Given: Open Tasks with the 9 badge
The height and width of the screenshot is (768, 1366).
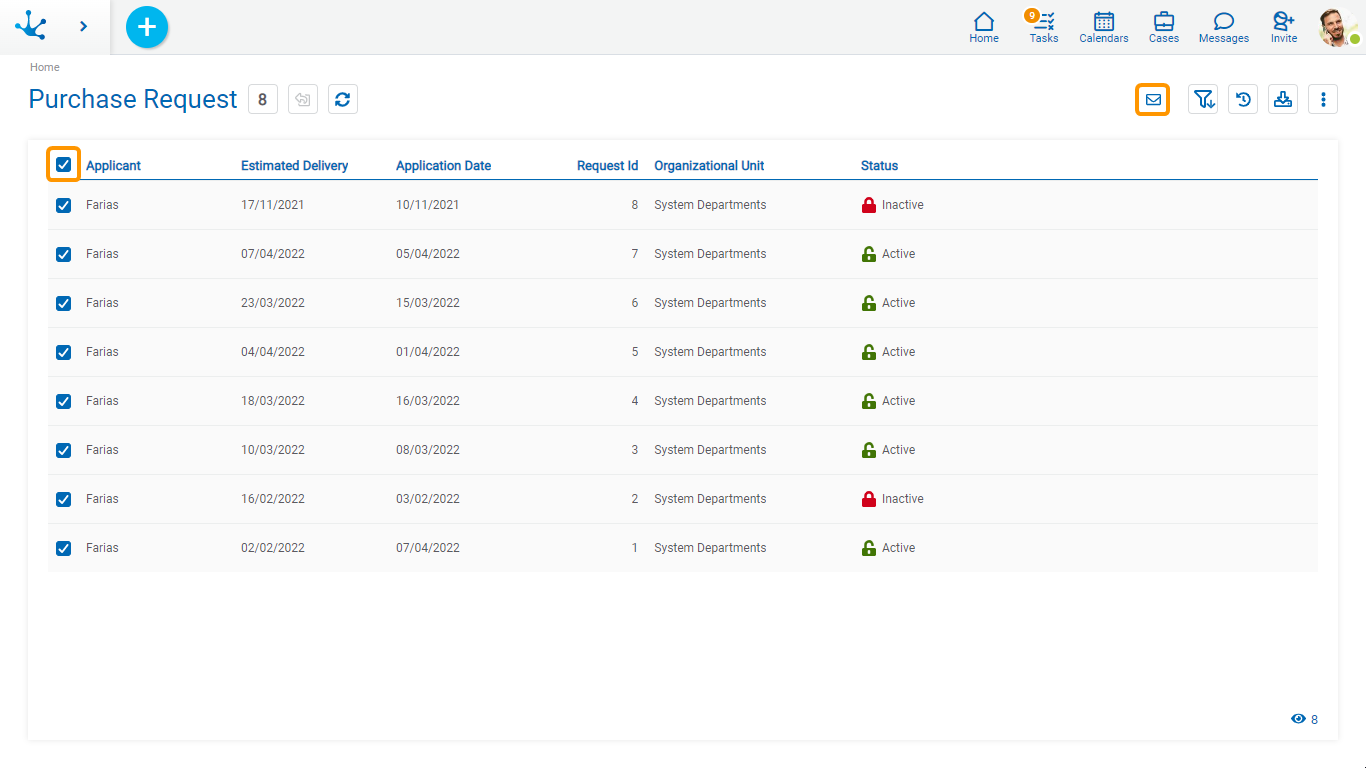Looking at the screenshot, I should (x=1043, y=27).
